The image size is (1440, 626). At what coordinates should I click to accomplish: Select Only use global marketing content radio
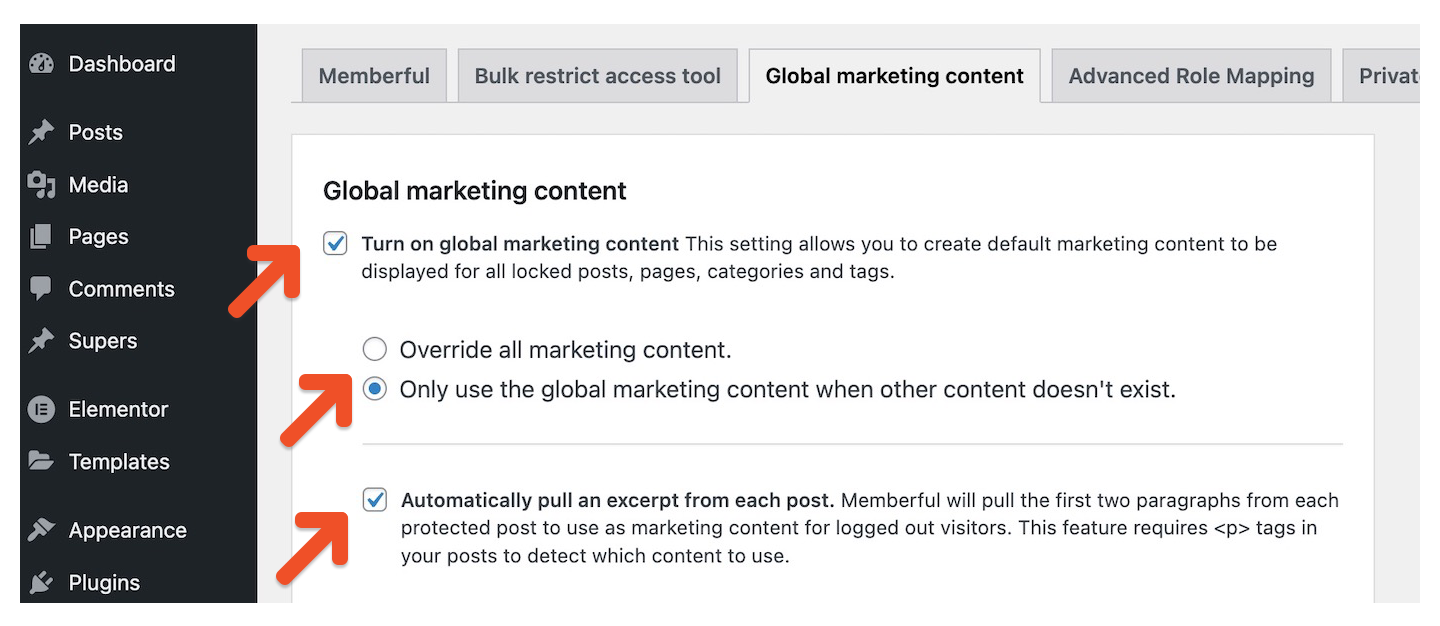click(374, 389)
